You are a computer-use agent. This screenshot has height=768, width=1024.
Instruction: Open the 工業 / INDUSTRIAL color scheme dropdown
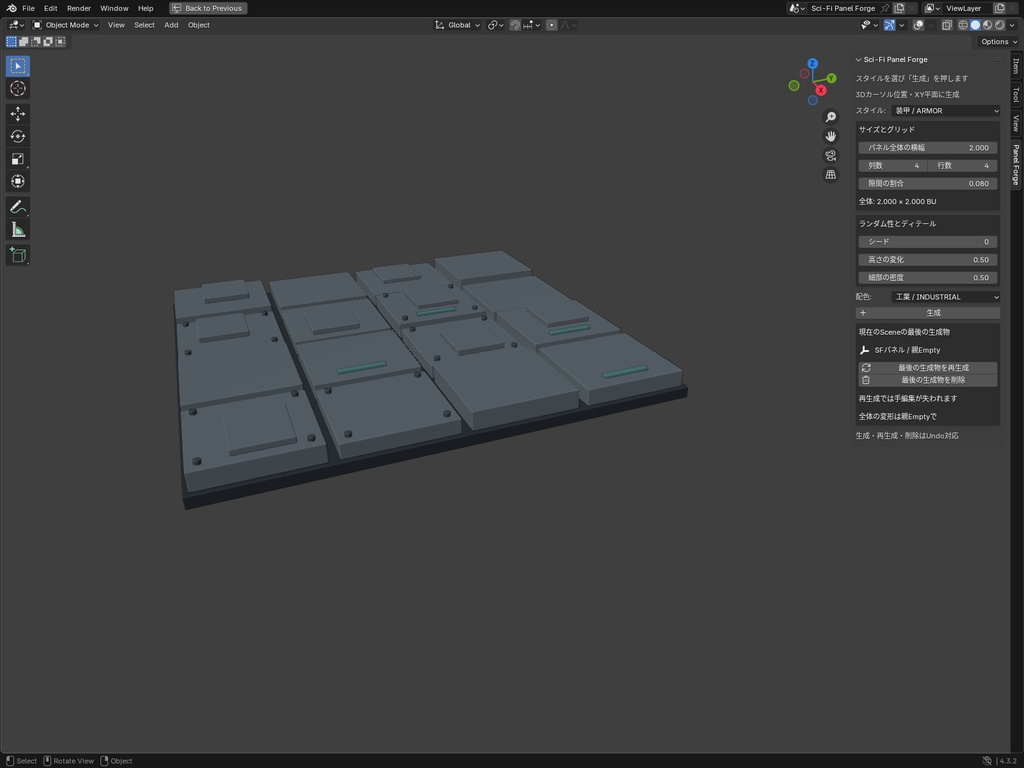[x=946, y=296]
